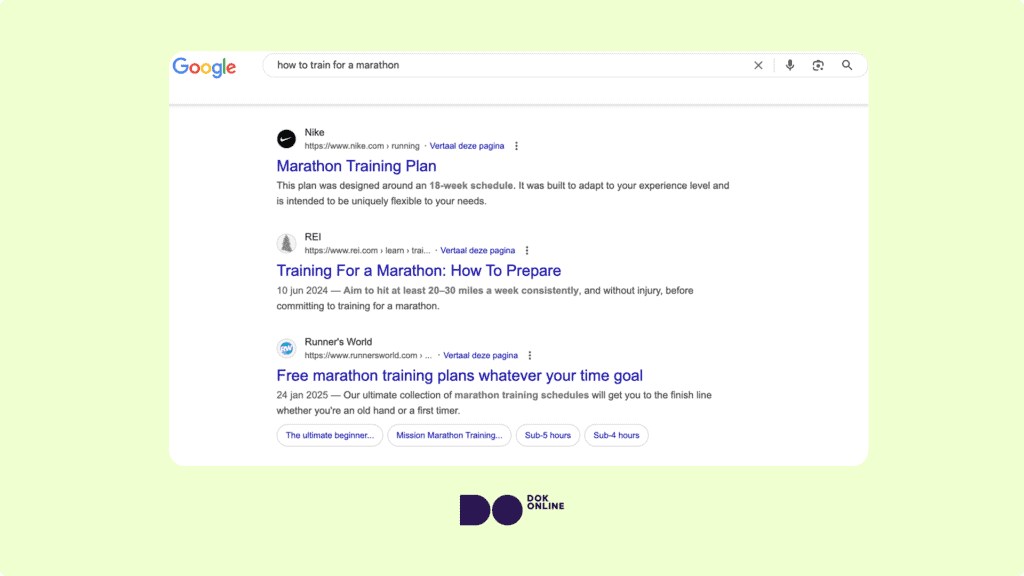Click the Nike favicon
1024x576 pixels.
click(x=286, y=138)
